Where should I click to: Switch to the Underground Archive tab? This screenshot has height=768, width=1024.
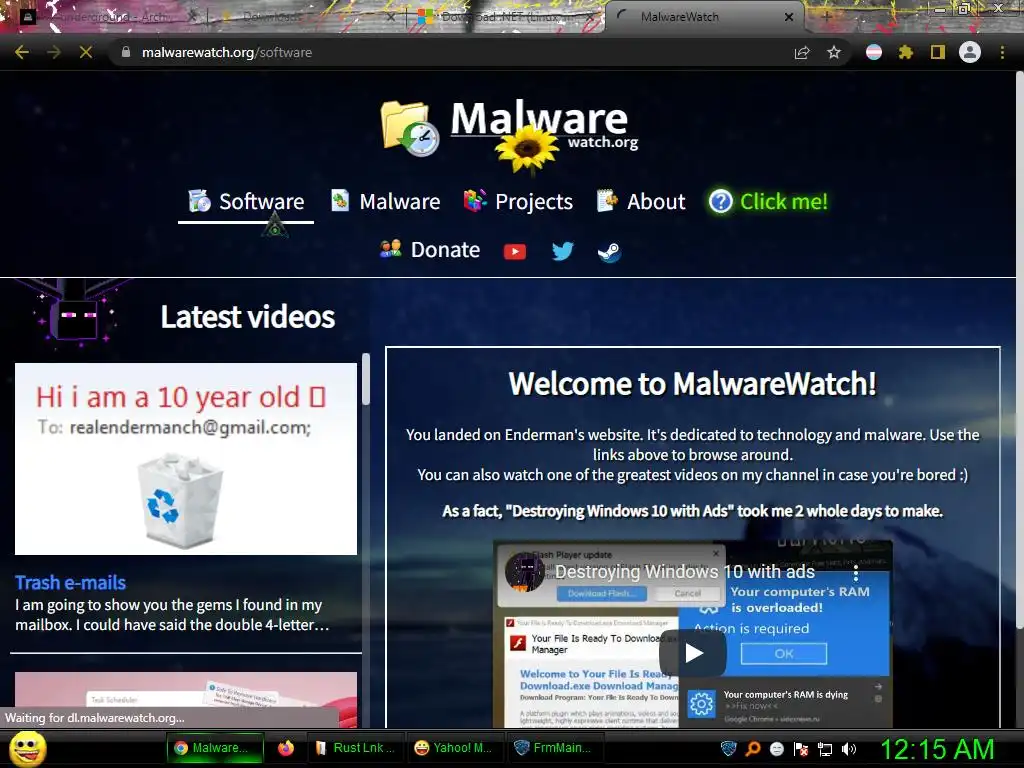[108, 17]
